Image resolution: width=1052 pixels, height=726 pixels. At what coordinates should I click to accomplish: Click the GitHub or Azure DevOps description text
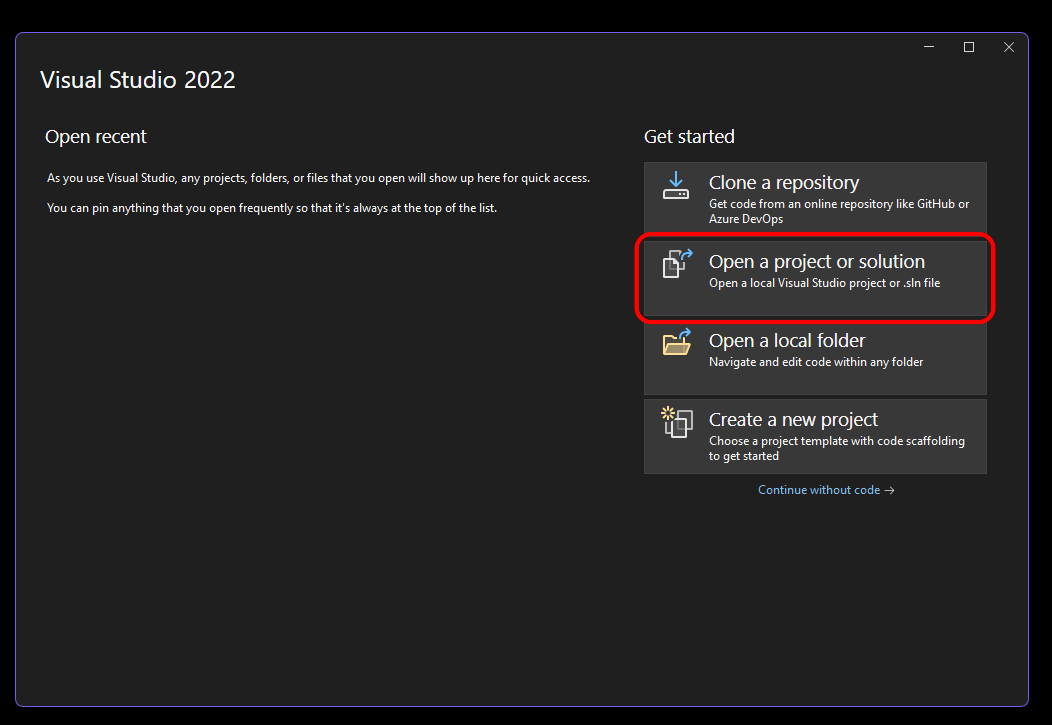(838, 211)
